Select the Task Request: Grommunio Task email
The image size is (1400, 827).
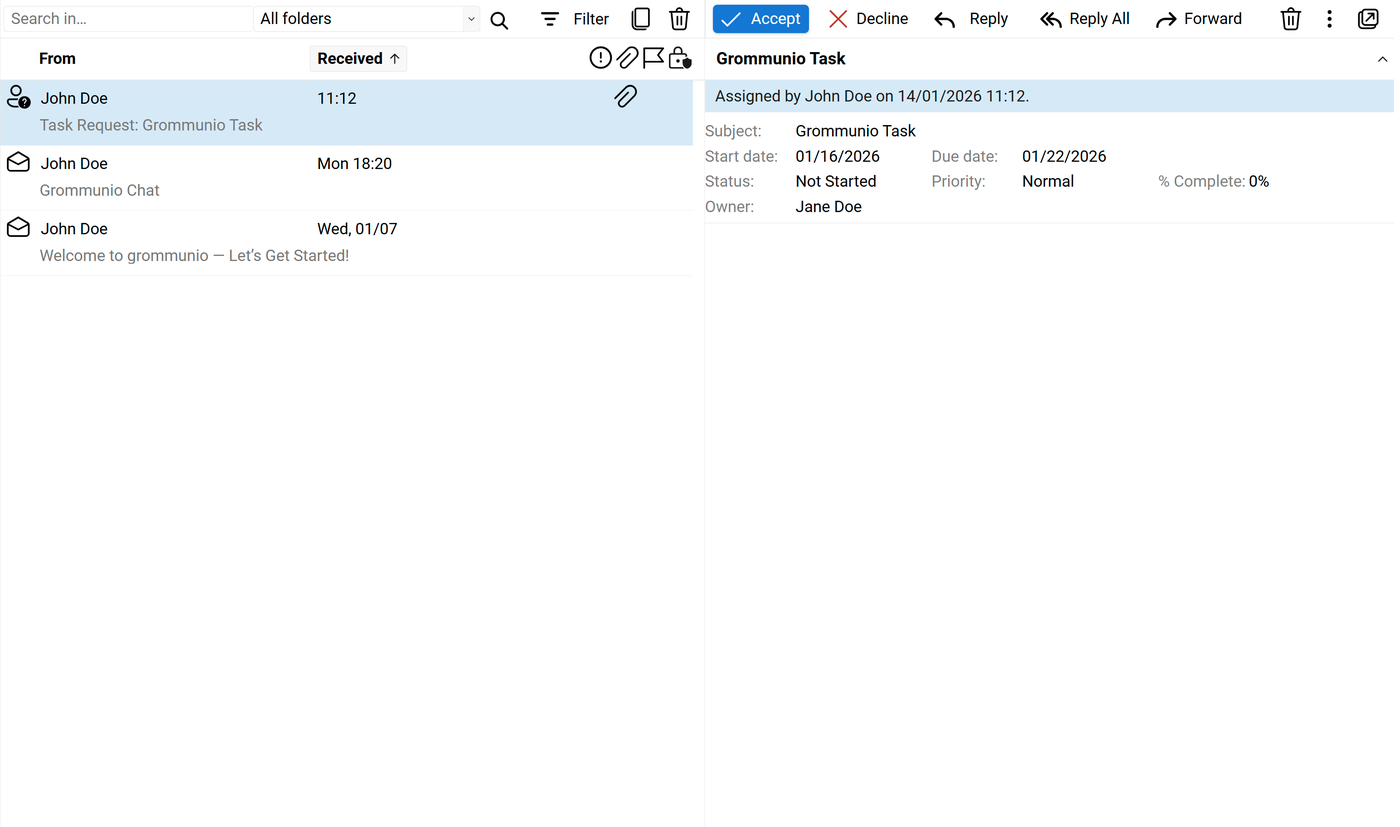346,113
